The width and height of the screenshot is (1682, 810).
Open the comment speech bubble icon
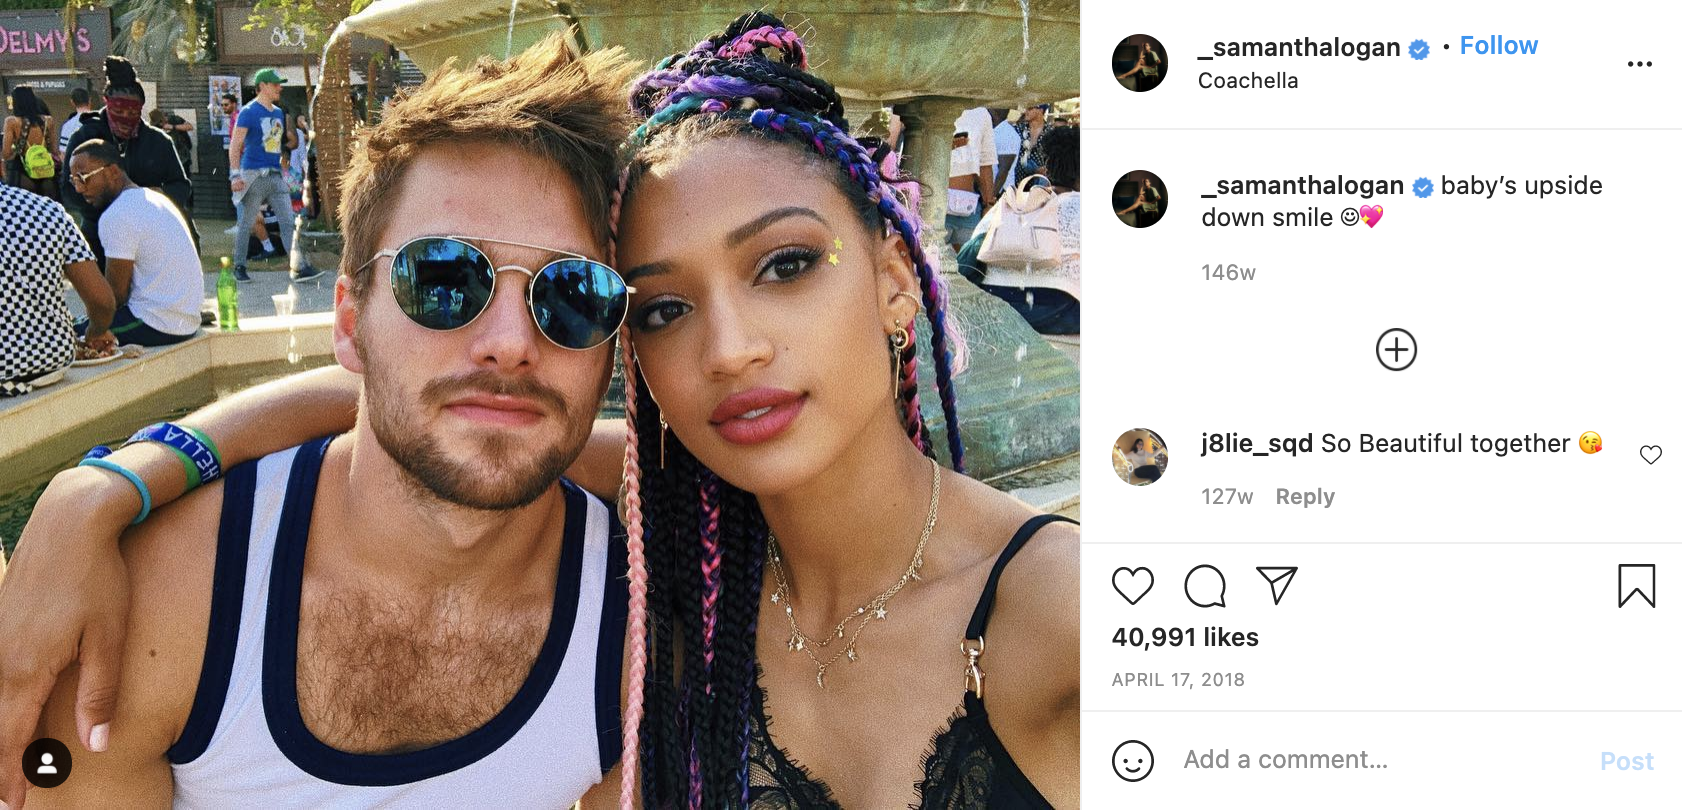click(x=1205, y=586)
